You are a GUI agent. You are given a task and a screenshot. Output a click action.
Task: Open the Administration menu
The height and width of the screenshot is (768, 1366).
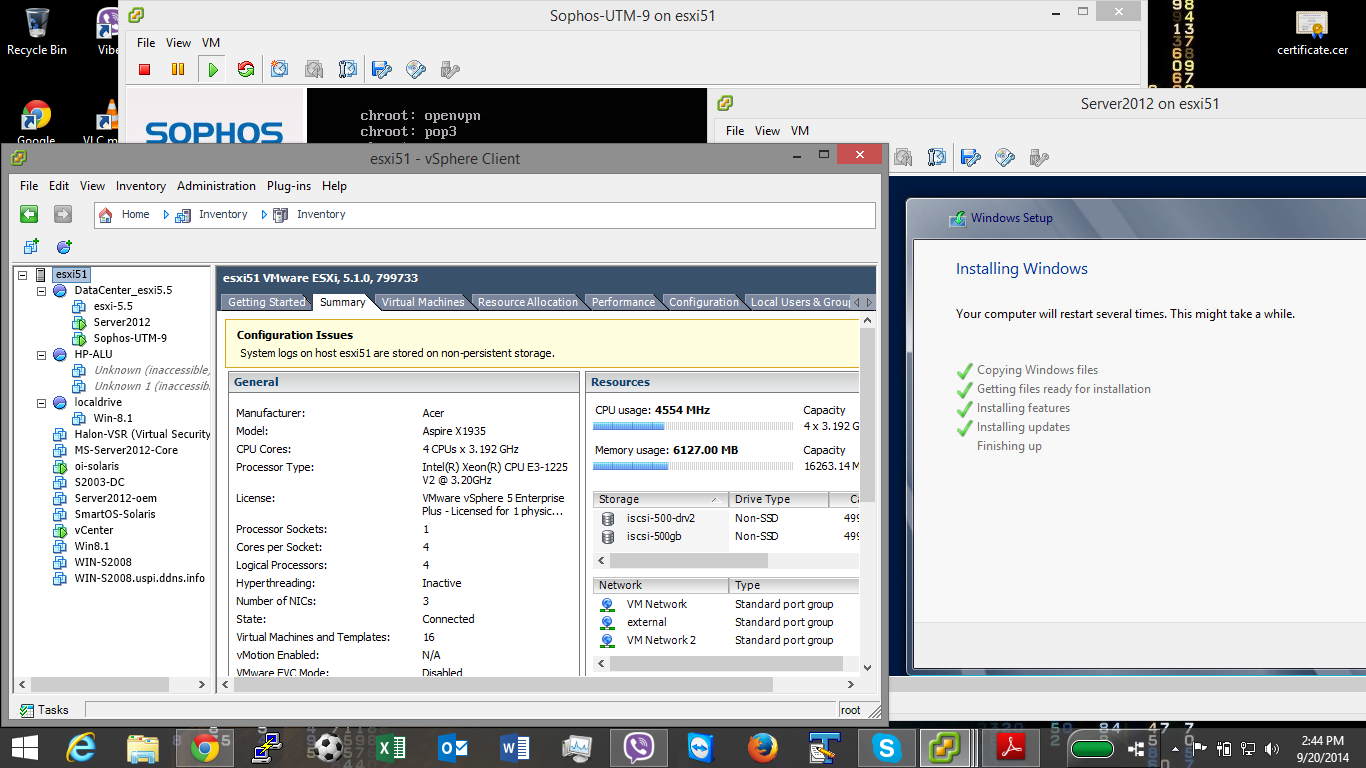[216, 186]
